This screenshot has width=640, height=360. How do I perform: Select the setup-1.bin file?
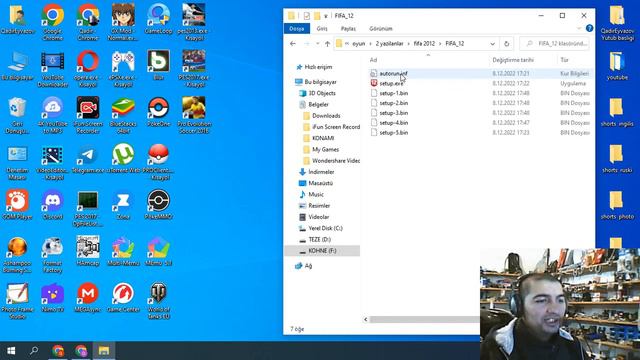(x=393, y=93)
